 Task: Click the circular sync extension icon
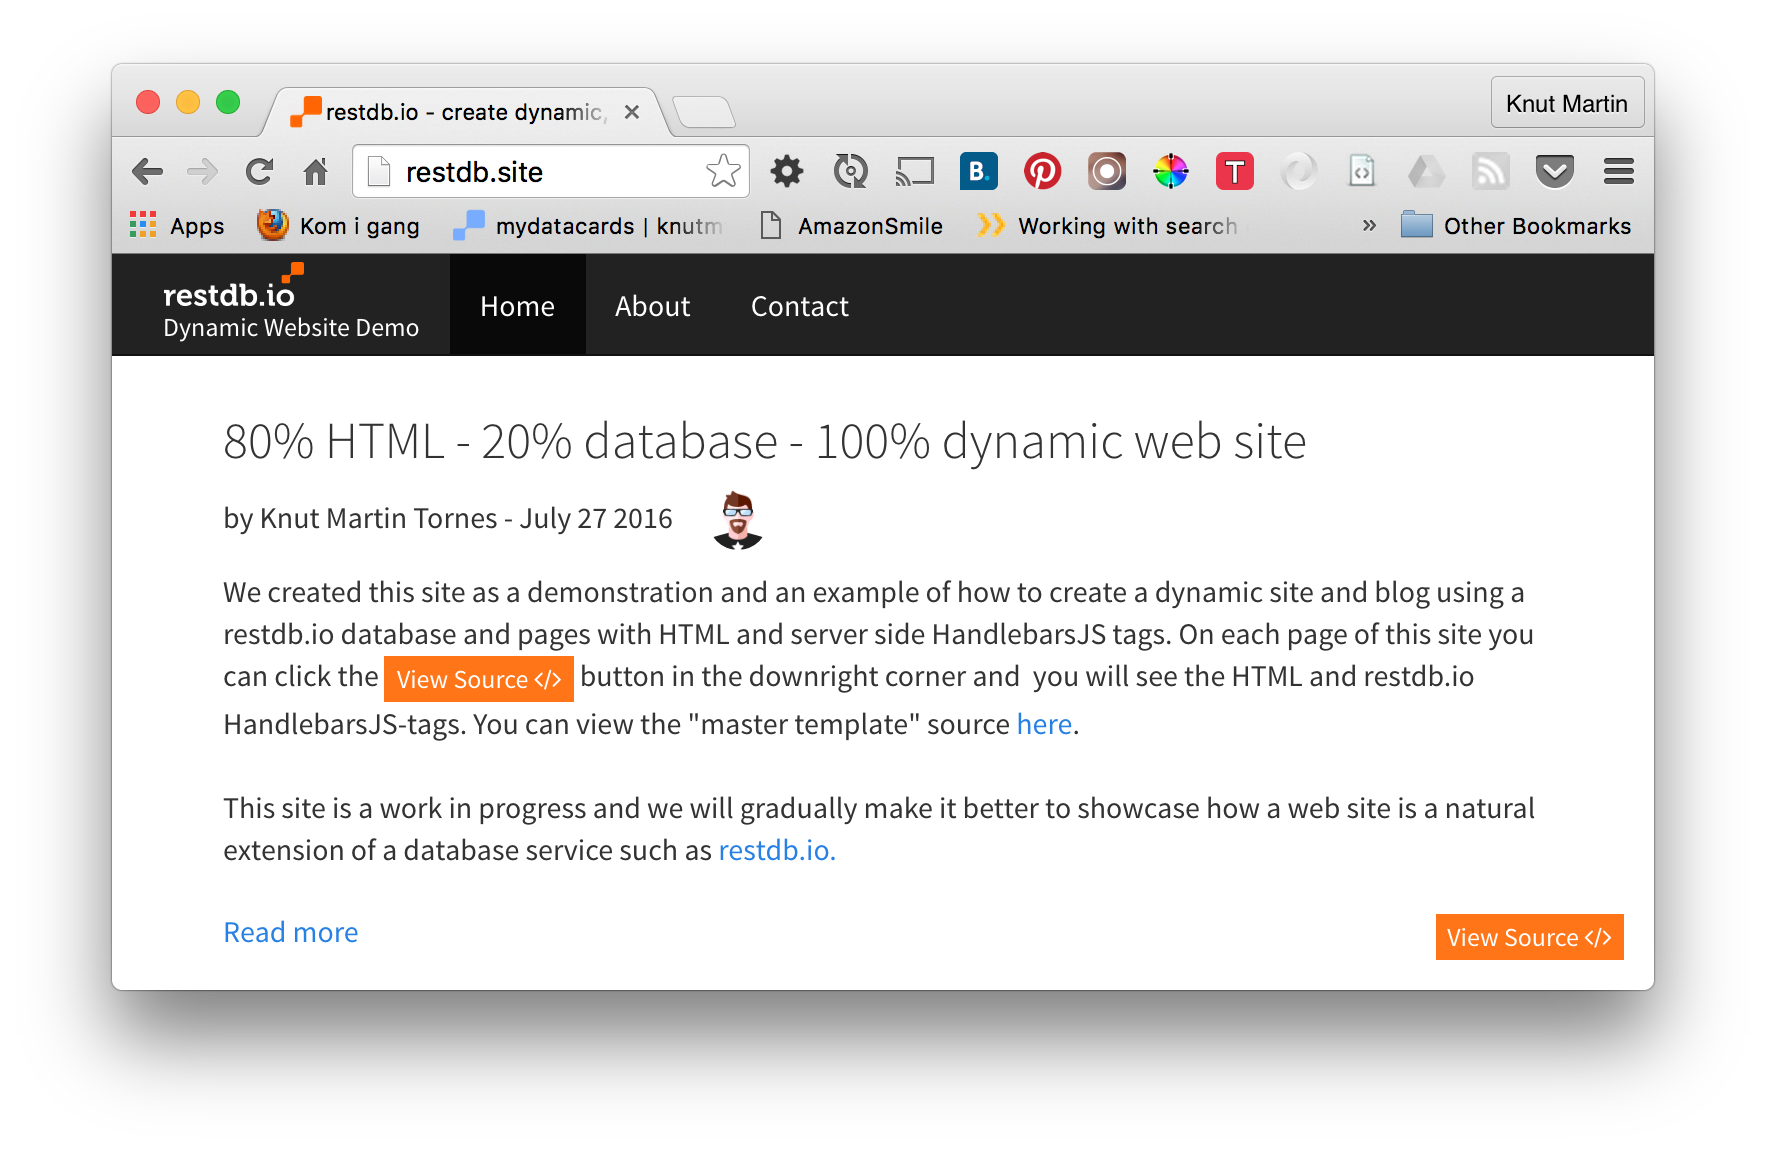coord(851,172)
